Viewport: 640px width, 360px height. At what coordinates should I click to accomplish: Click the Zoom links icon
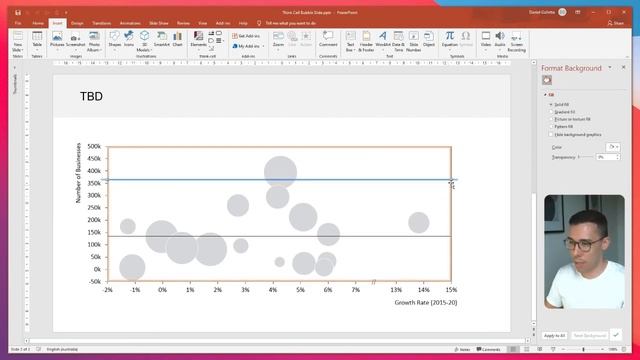278,39
